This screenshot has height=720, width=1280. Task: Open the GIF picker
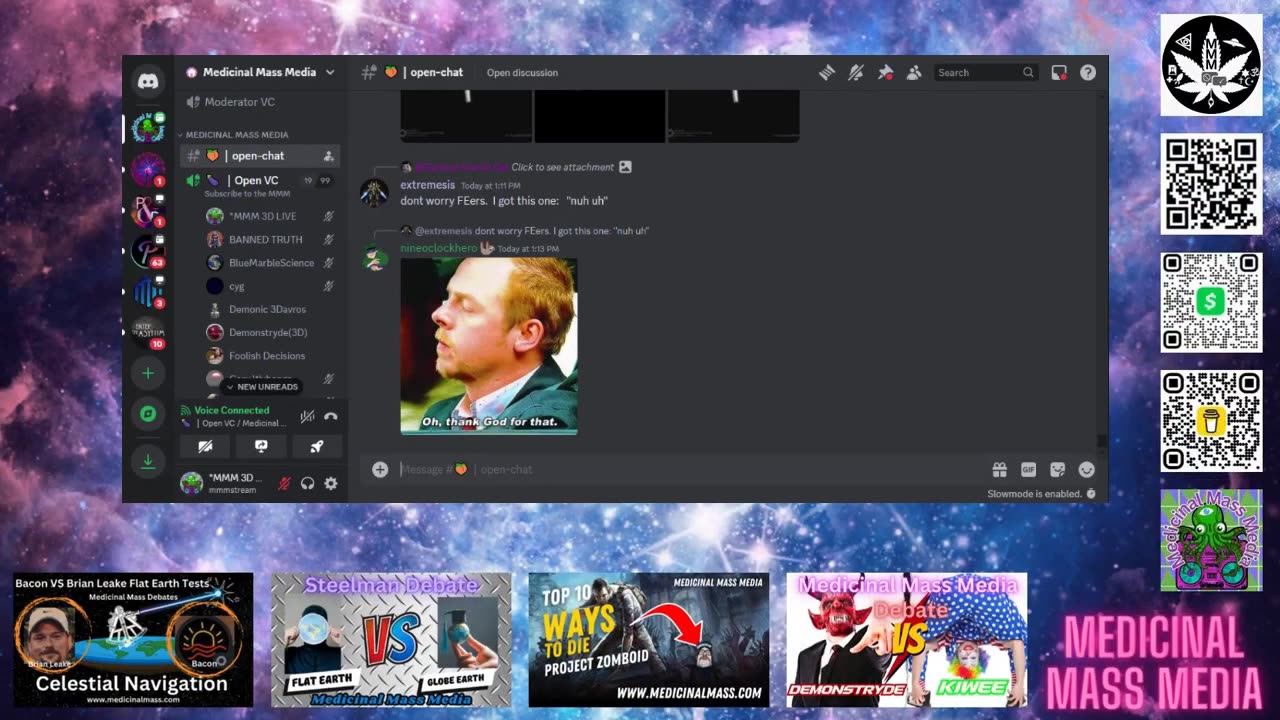[x=1028, y=469]
